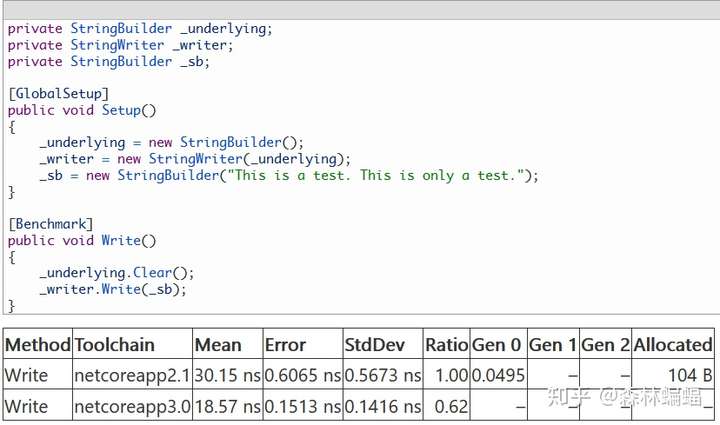Click the Ratio column header
Image resolution: width=720 pixels, height=425 pixels.
point(446,345)
